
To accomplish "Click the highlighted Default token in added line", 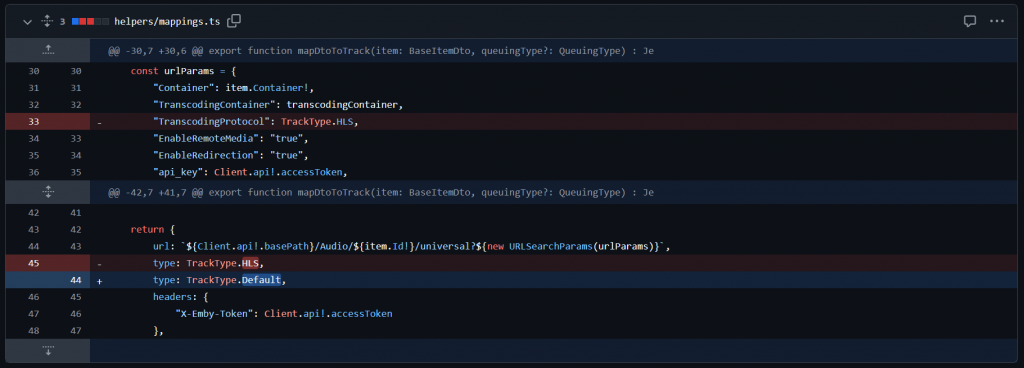I will click(x=261, y=280).
